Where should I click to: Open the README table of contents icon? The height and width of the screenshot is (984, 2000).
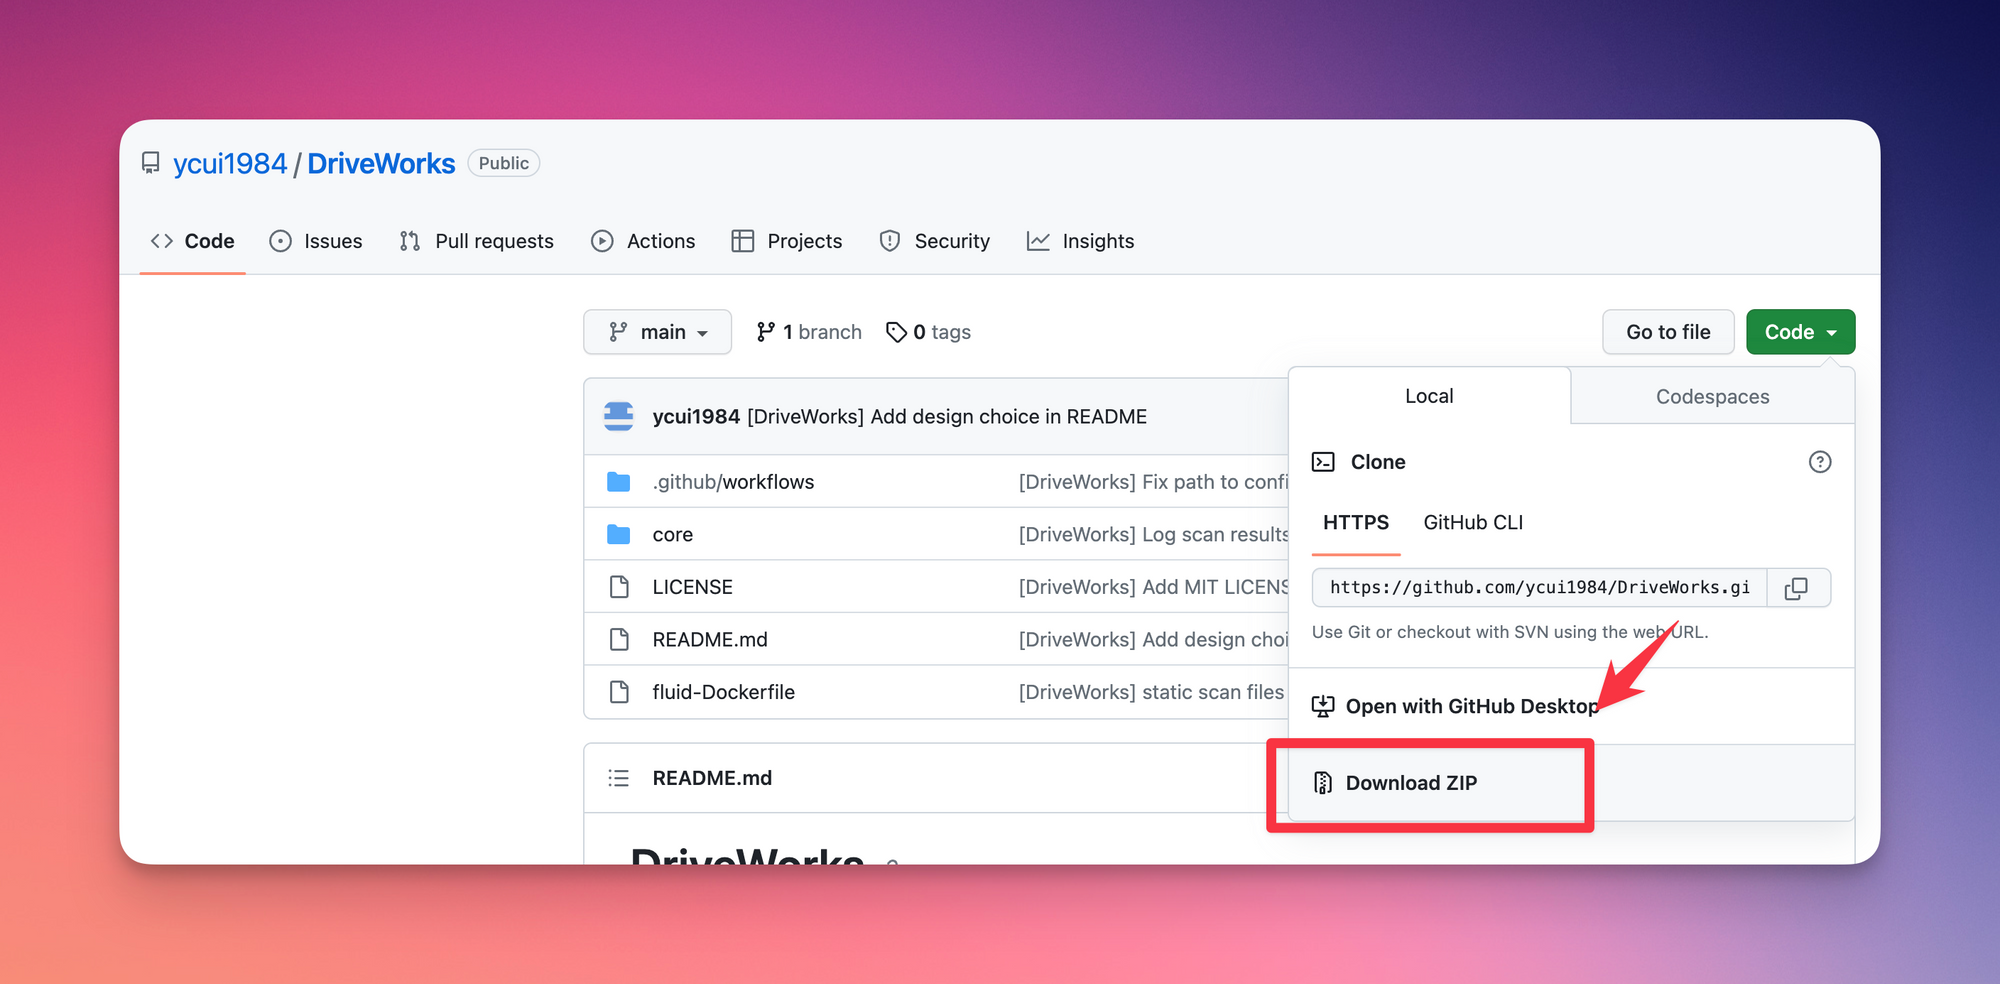pos(619,778)
